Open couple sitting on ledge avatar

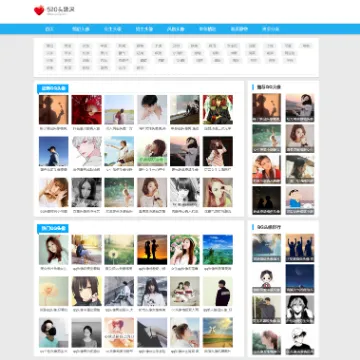coord(185,110)
